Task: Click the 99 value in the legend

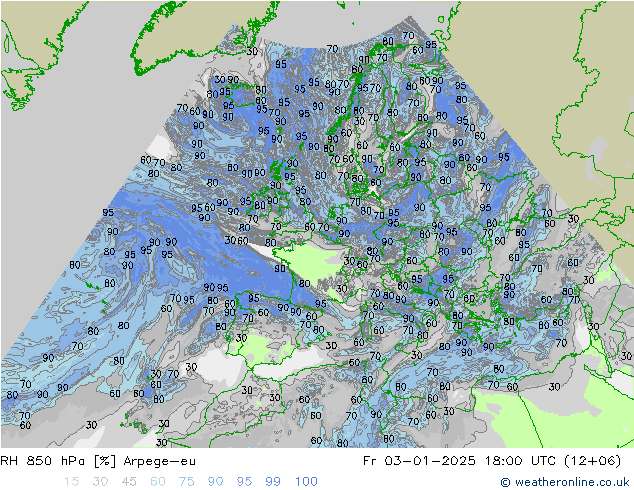Action: 273,482
